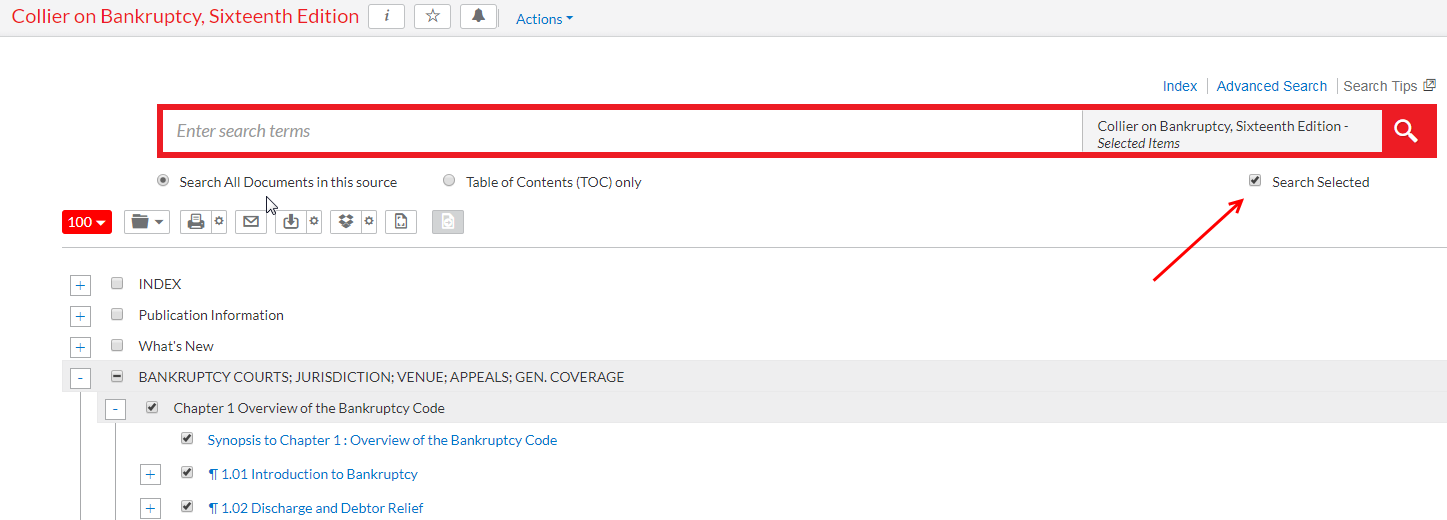The height and width of the screenshot is (520, 1447).
Task: Go to Advanced Search
Action: point(1272,86)
